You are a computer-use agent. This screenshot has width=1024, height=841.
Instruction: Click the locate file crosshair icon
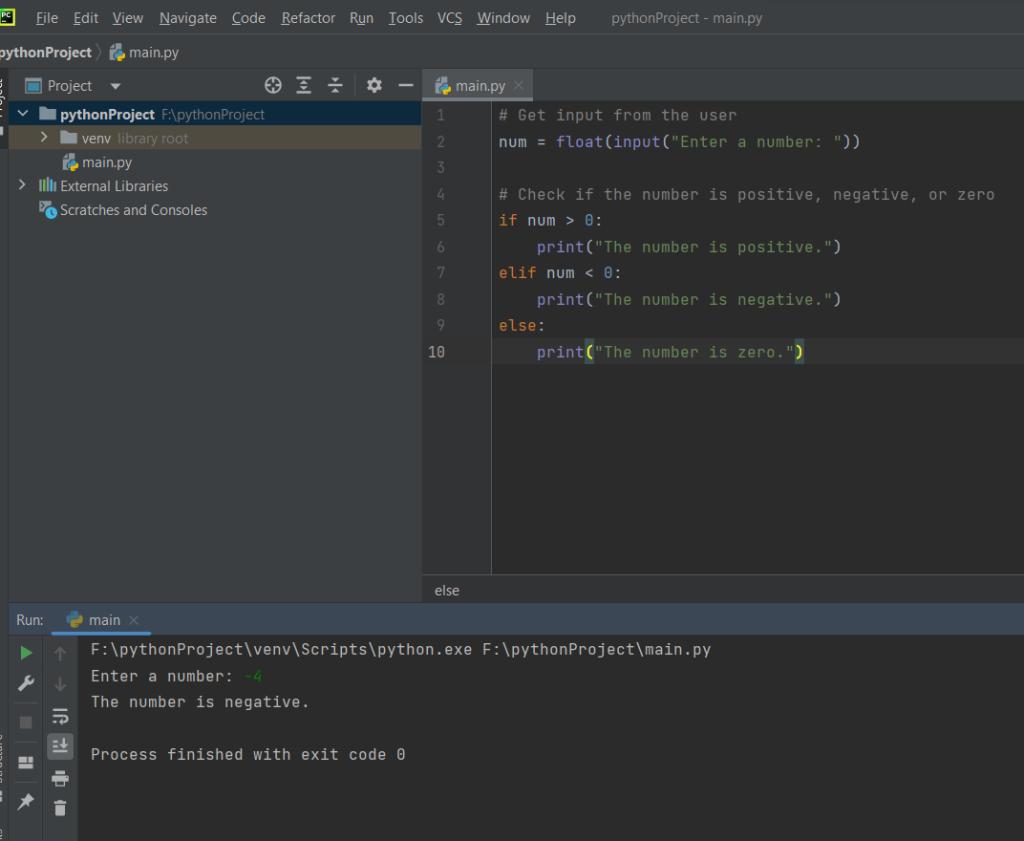[273, 86]
